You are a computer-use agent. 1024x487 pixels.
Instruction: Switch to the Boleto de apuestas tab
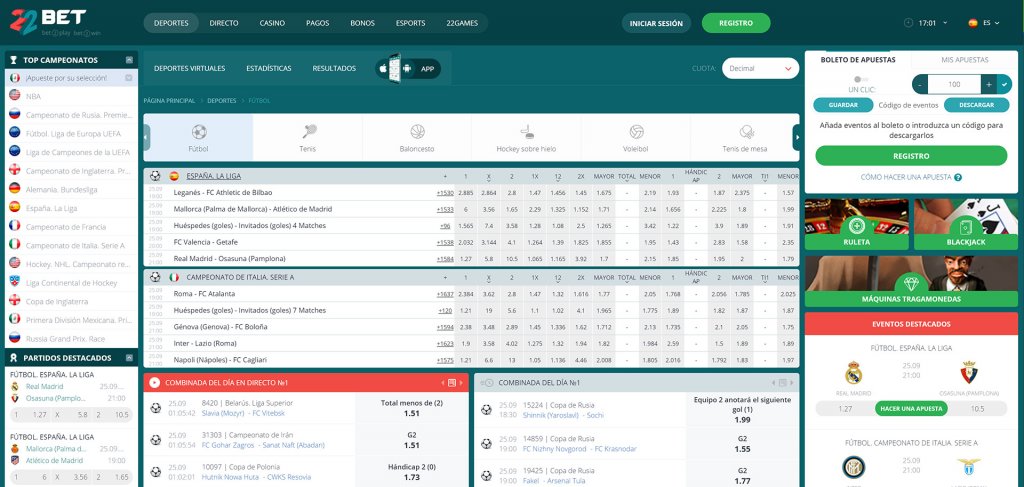[858, 59]
